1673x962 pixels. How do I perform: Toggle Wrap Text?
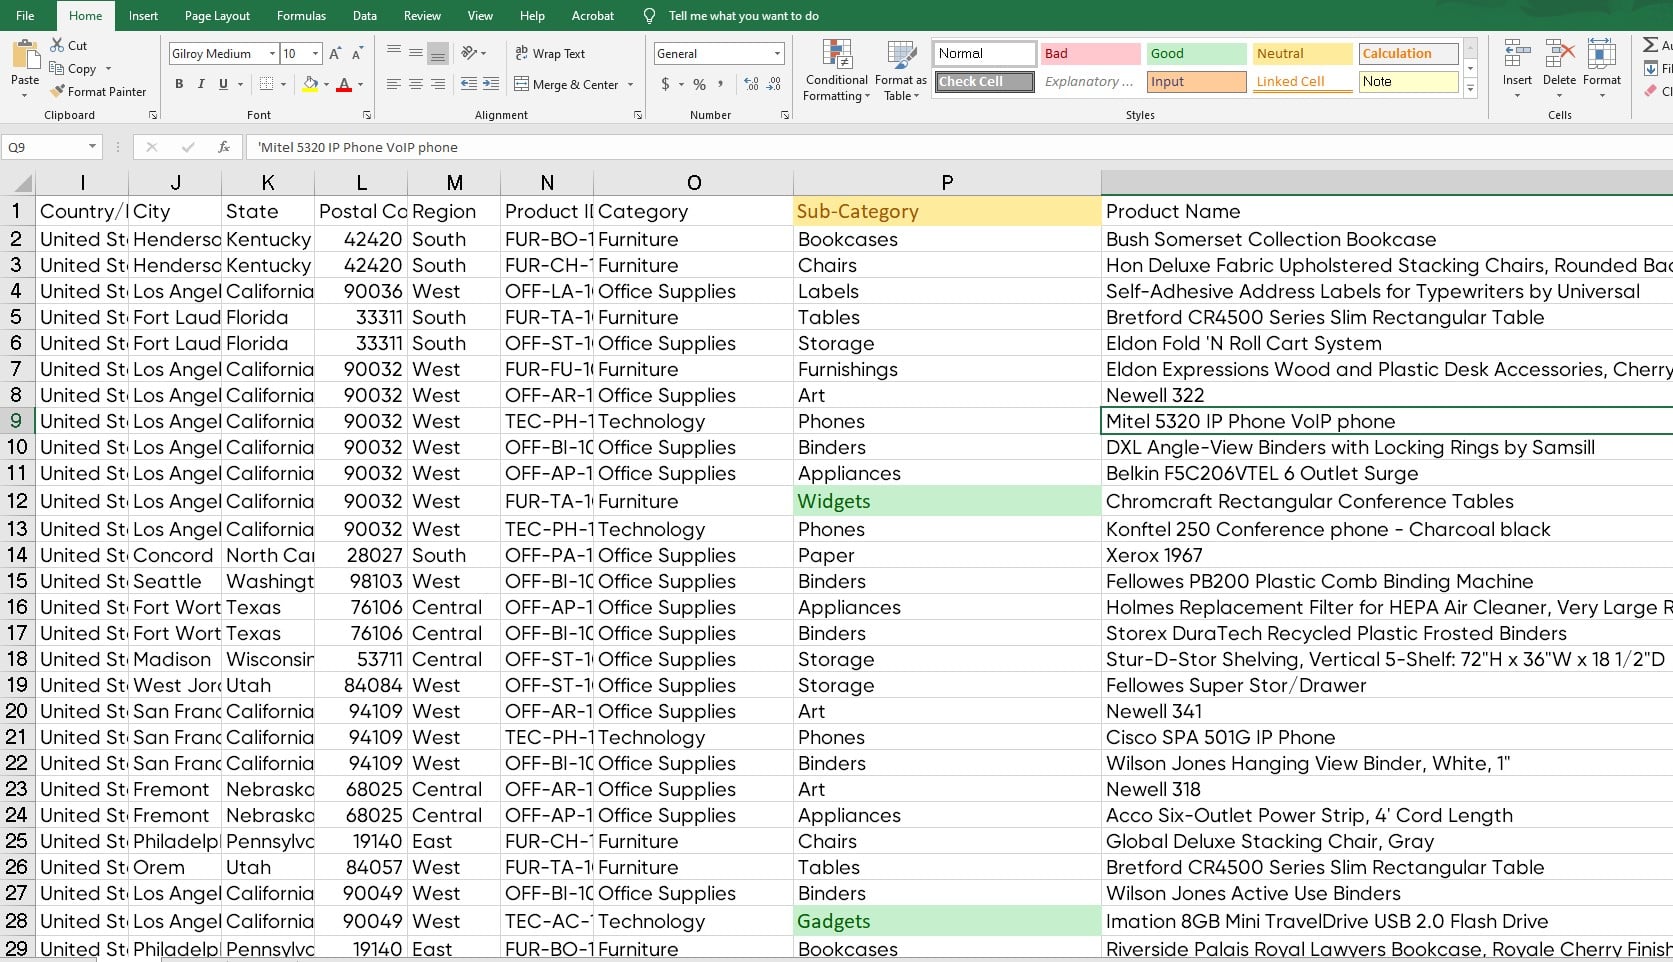coord(550,53)
